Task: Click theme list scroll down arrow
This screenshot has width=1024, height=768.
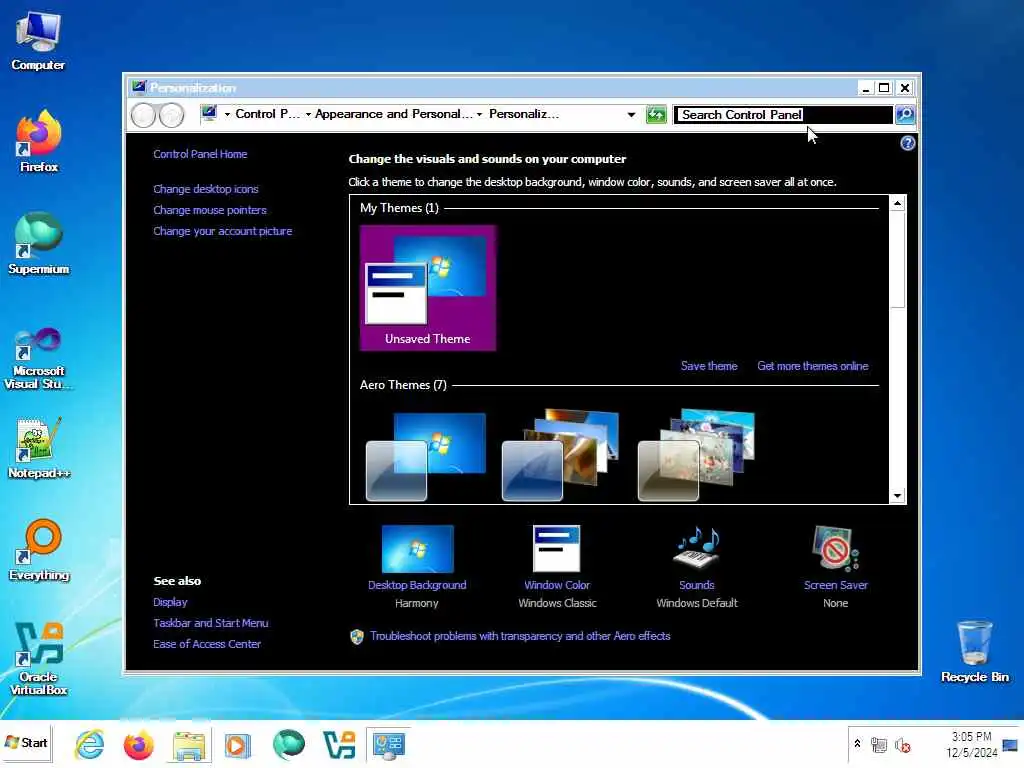Action: point(897,496)
